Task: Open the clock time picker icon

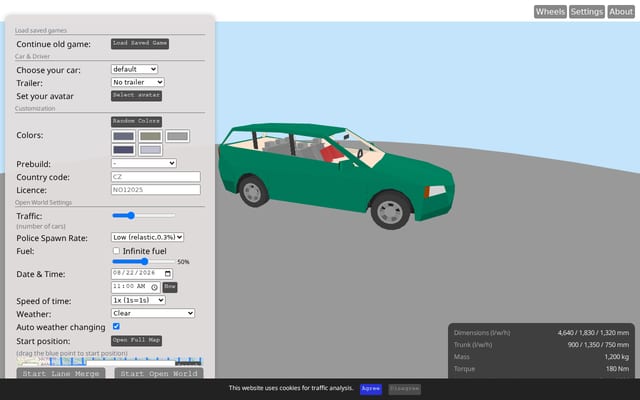Action: click(x=154, y=287)
